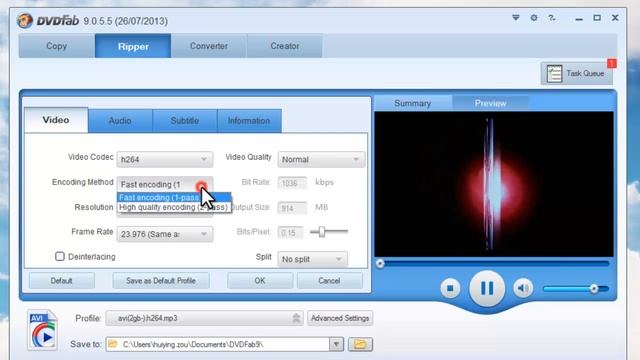This screenshot has width=640, height=360.
Task: Click the preview video area
Action: 494,184
